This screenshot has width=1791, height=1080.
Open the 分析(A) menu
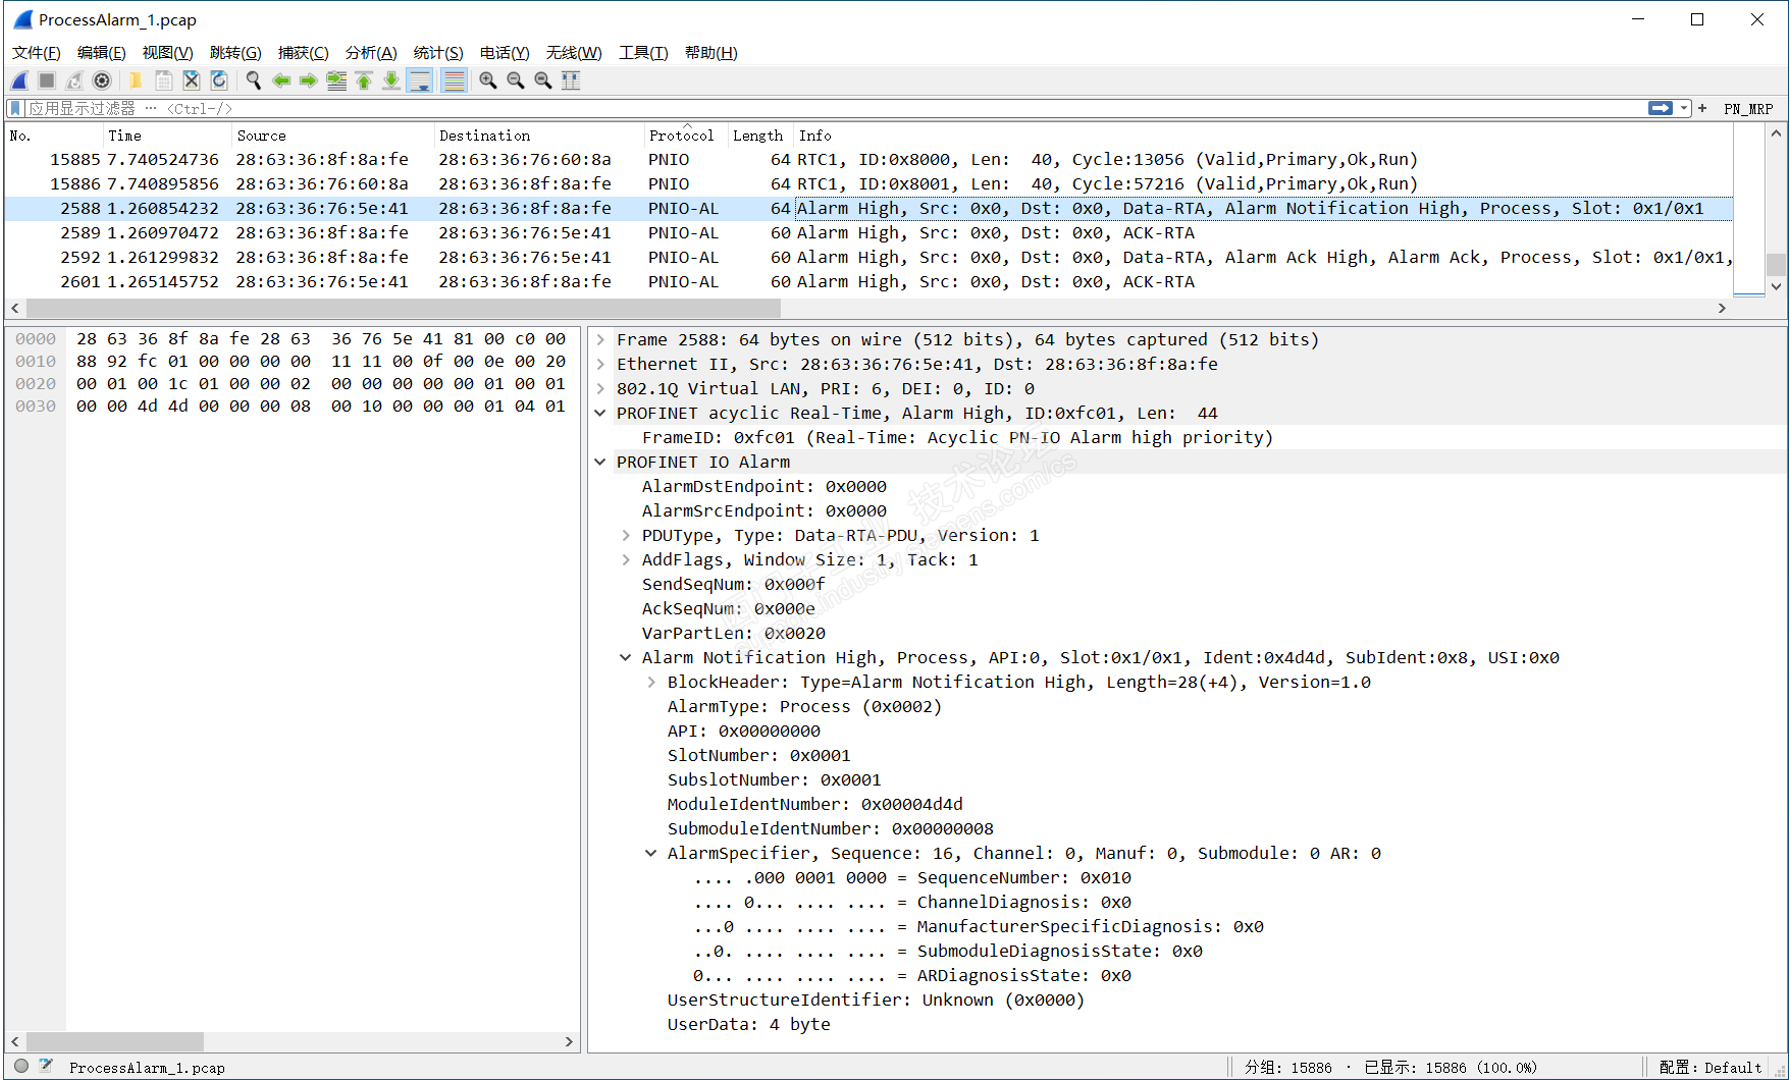[371, 53]
